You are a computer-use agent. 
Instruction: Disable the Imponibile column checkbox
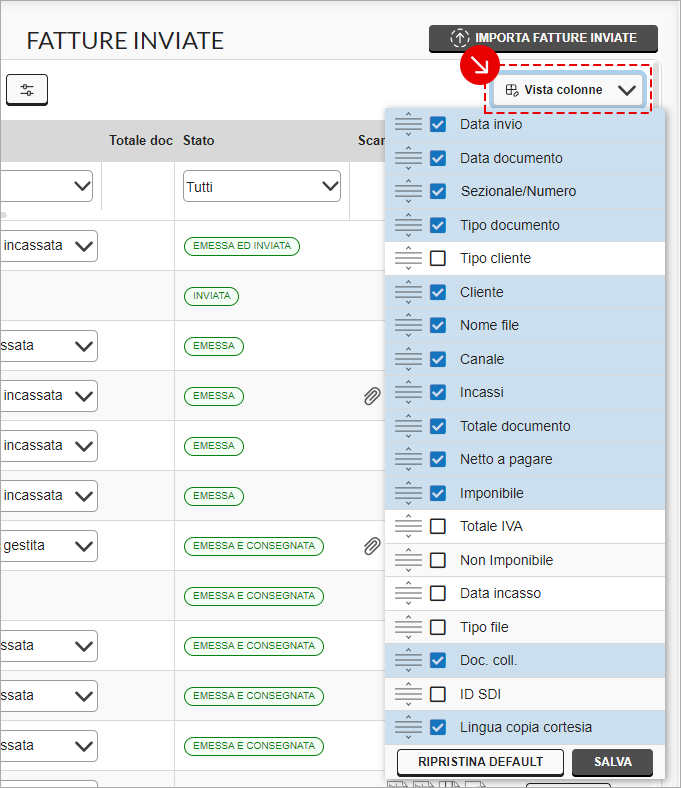pyautogui.click(x=438, y=493)
